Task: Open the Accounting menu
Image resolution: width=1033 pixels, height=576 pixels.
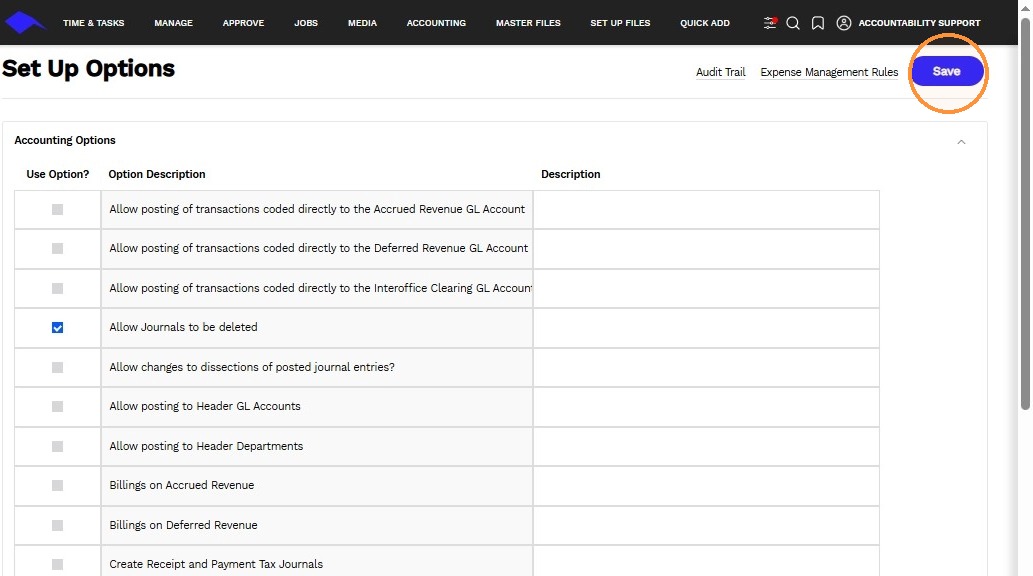Action: 436,22
